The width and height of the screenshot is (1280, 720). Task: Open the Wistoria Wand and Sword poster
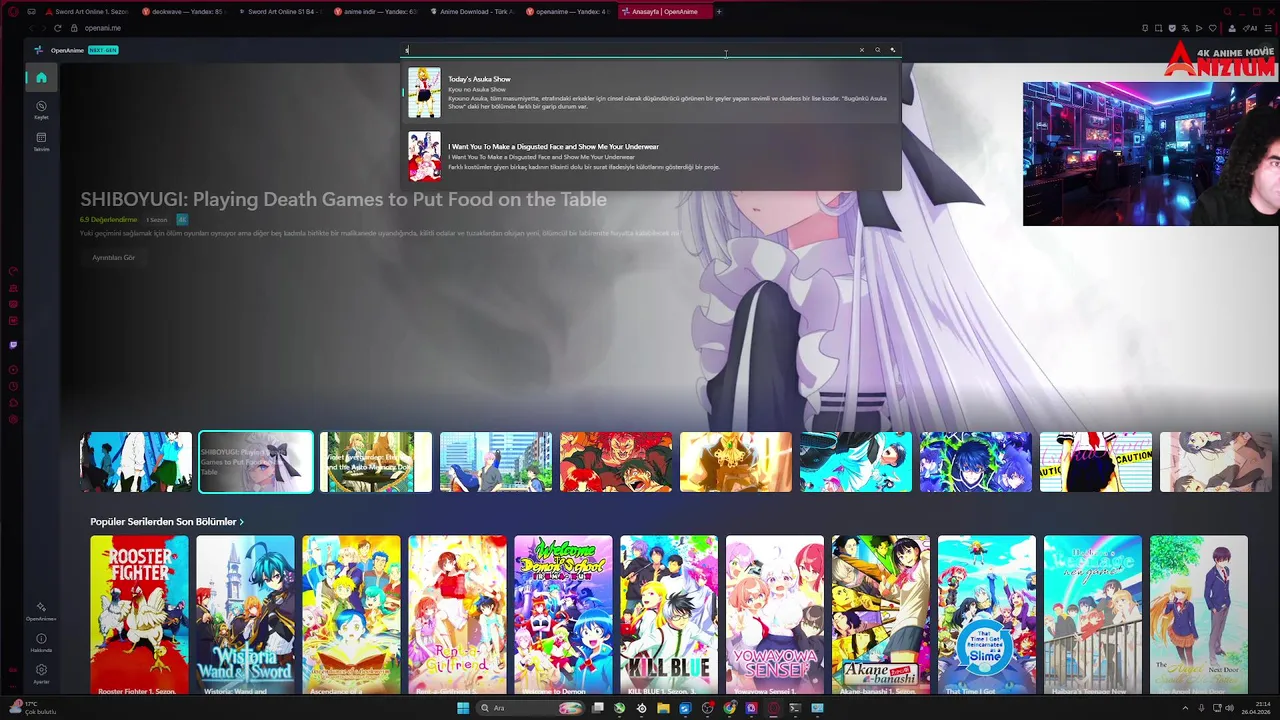(x=245, y=614)
